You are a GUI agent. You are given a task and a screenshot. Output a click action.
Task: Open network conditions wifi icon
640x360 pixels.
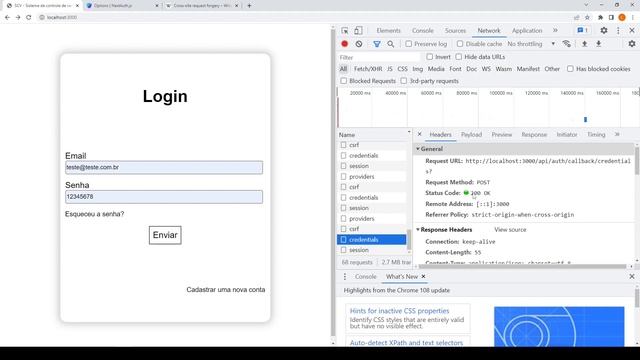pos(567,44)
